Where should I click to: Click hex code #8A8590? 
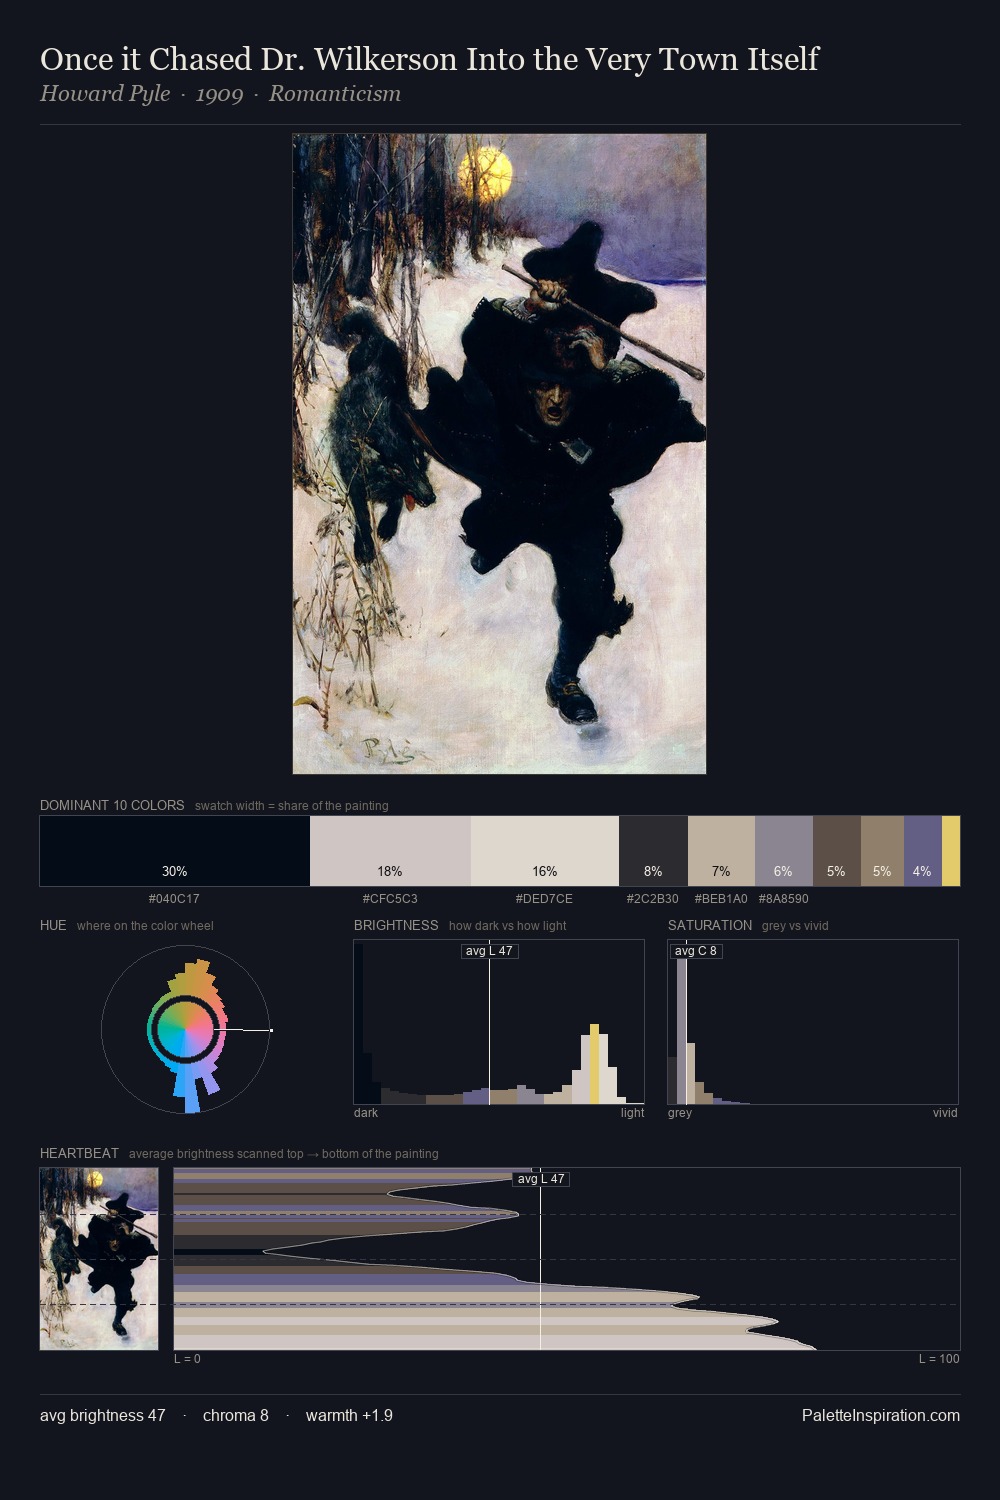pyautogui.click(x=783, y=899)
